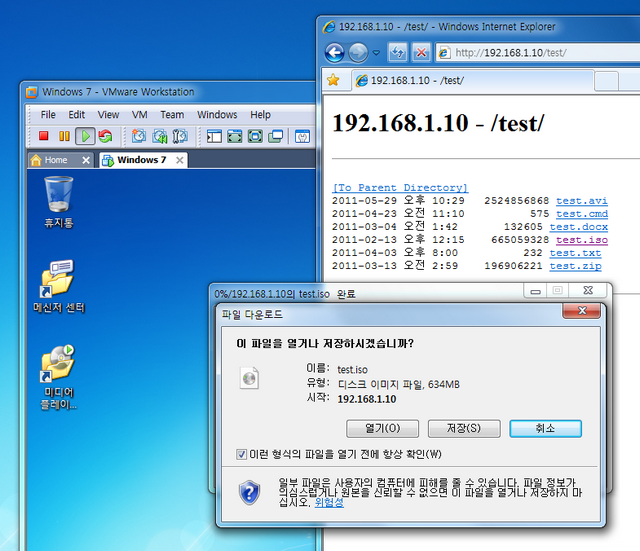Click the 위험성 risk link in dialog
640x551 pixels.
point(329,502)
